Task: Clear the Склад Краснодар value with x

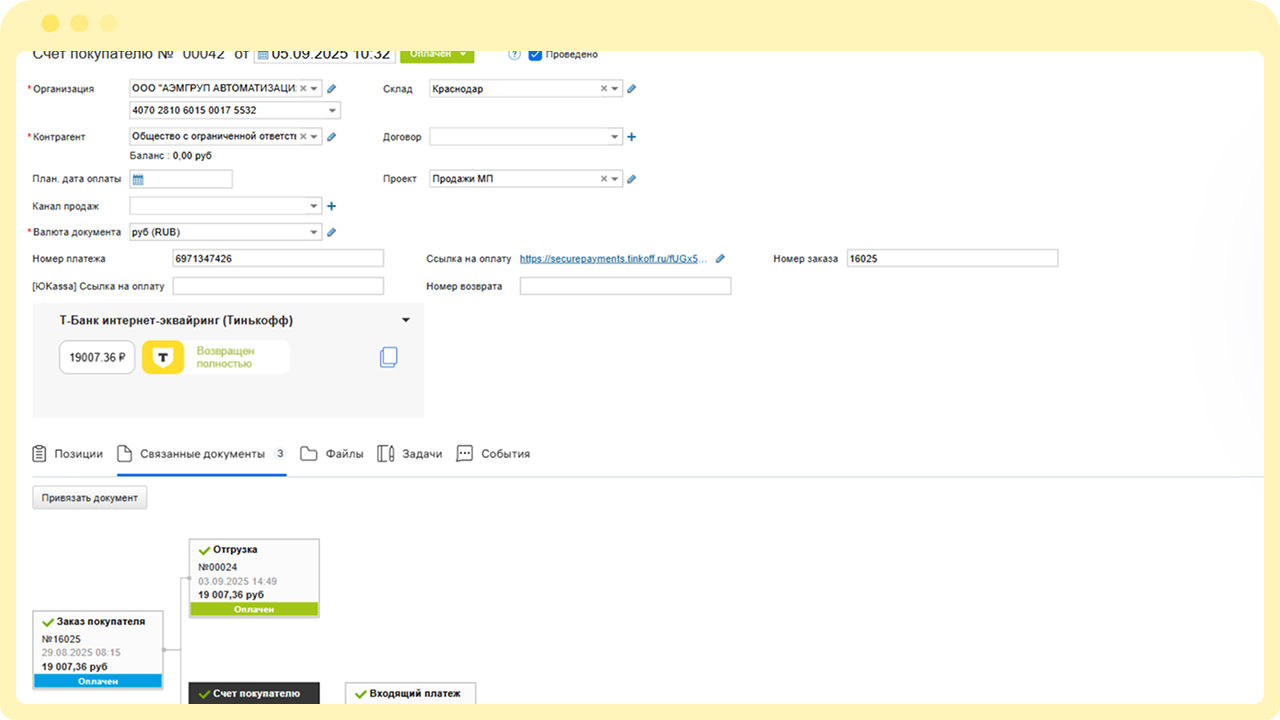Action: (x=604, y=88)
